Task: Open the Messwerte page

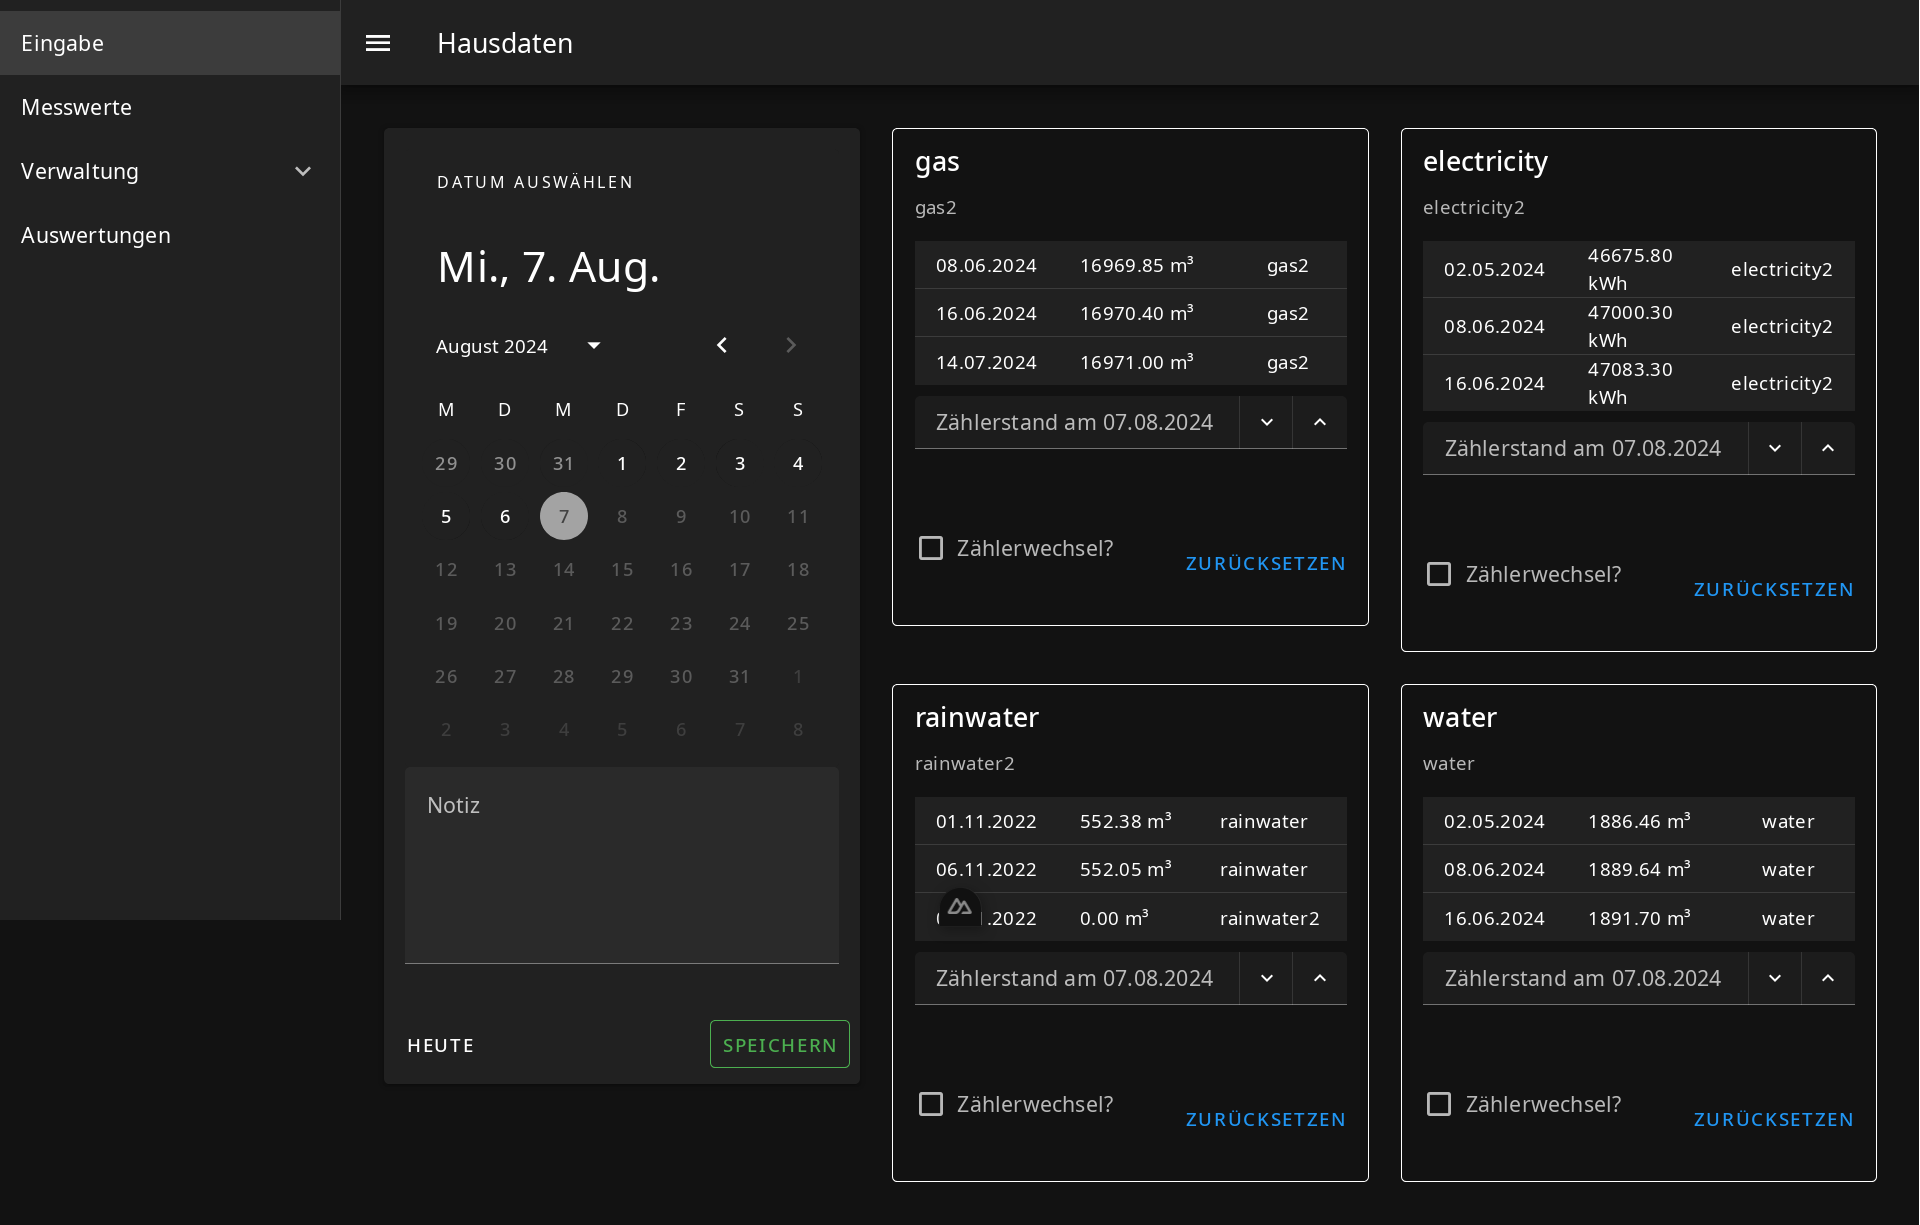Action: point(170,107)
